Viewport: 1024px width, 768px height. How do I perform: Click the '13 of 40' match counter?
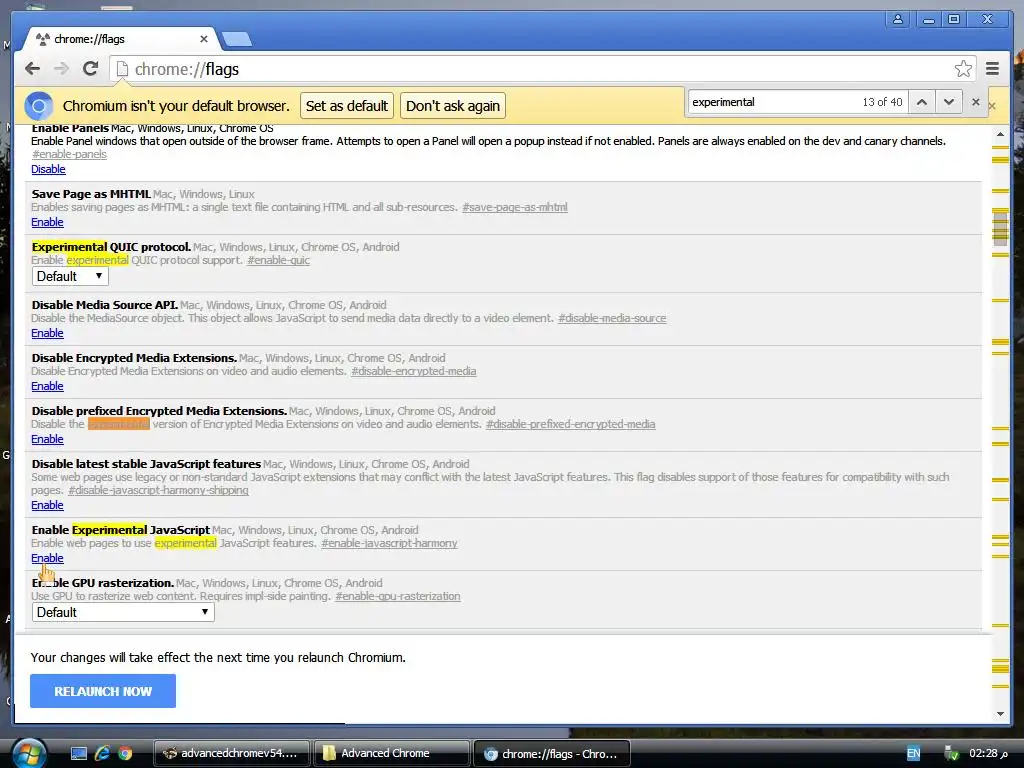tap(882, 102)
